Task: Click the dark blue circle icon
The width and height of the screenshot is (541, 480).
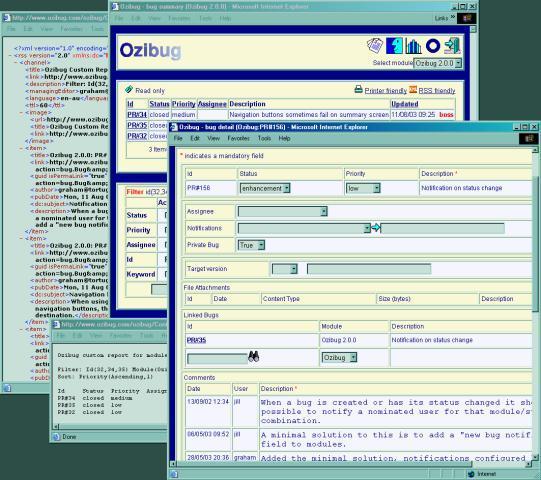Action: click(433, 46)
